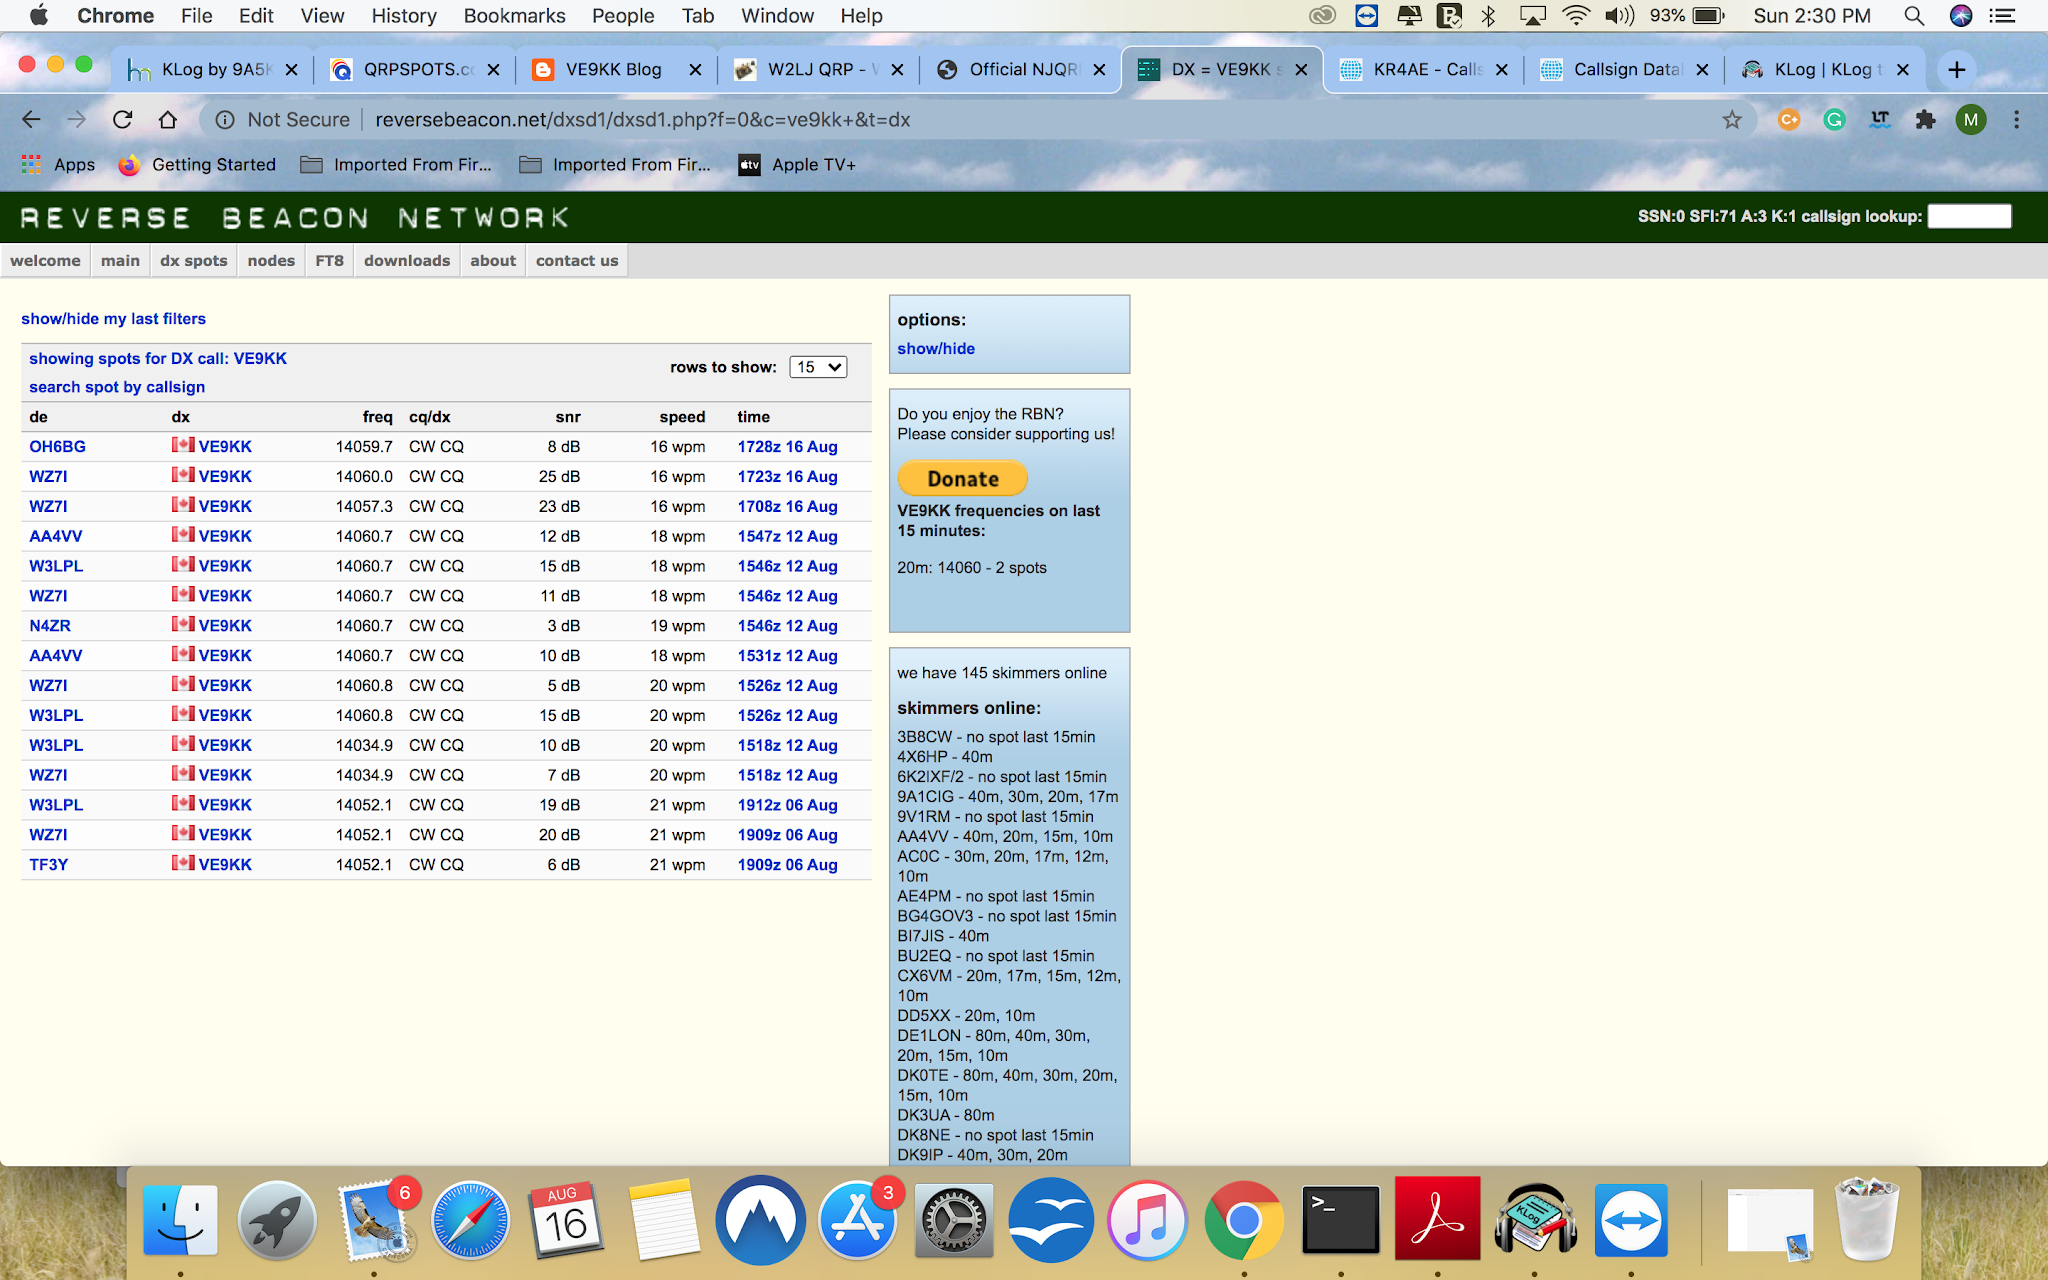Bookmark this page with the star icon

coord(1732,120)
